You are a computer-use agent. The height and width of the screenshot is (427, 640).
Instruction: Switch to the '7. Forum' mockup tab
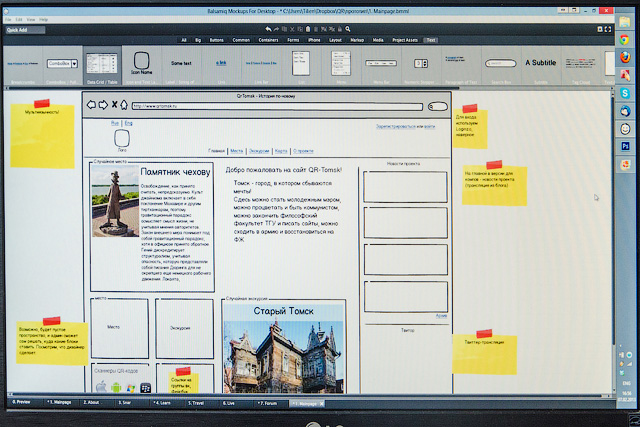click(267, 403)
